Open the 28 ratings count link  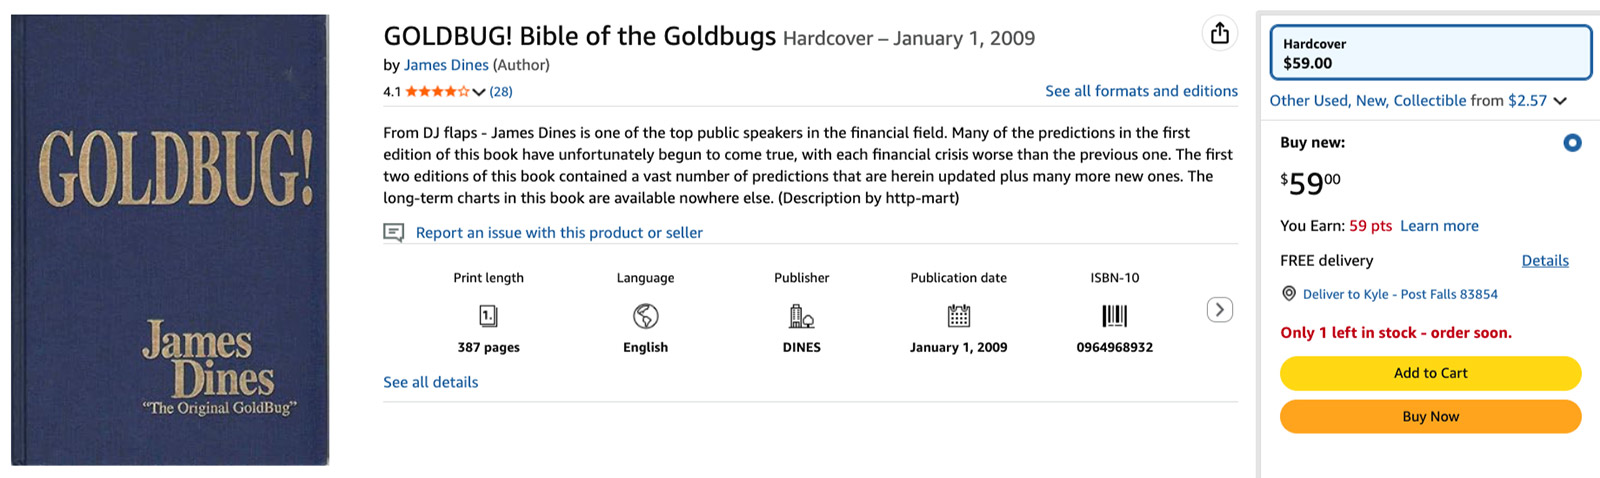pyautogui.click(x=501, y=92)
